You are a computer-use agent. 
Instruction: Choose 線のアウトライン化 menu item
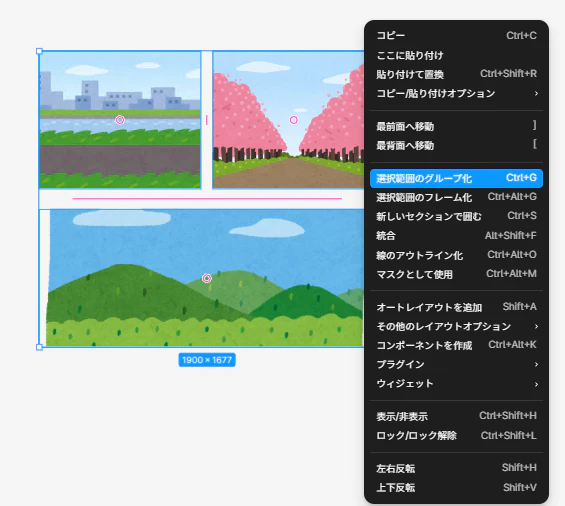(x=456, y=255)
